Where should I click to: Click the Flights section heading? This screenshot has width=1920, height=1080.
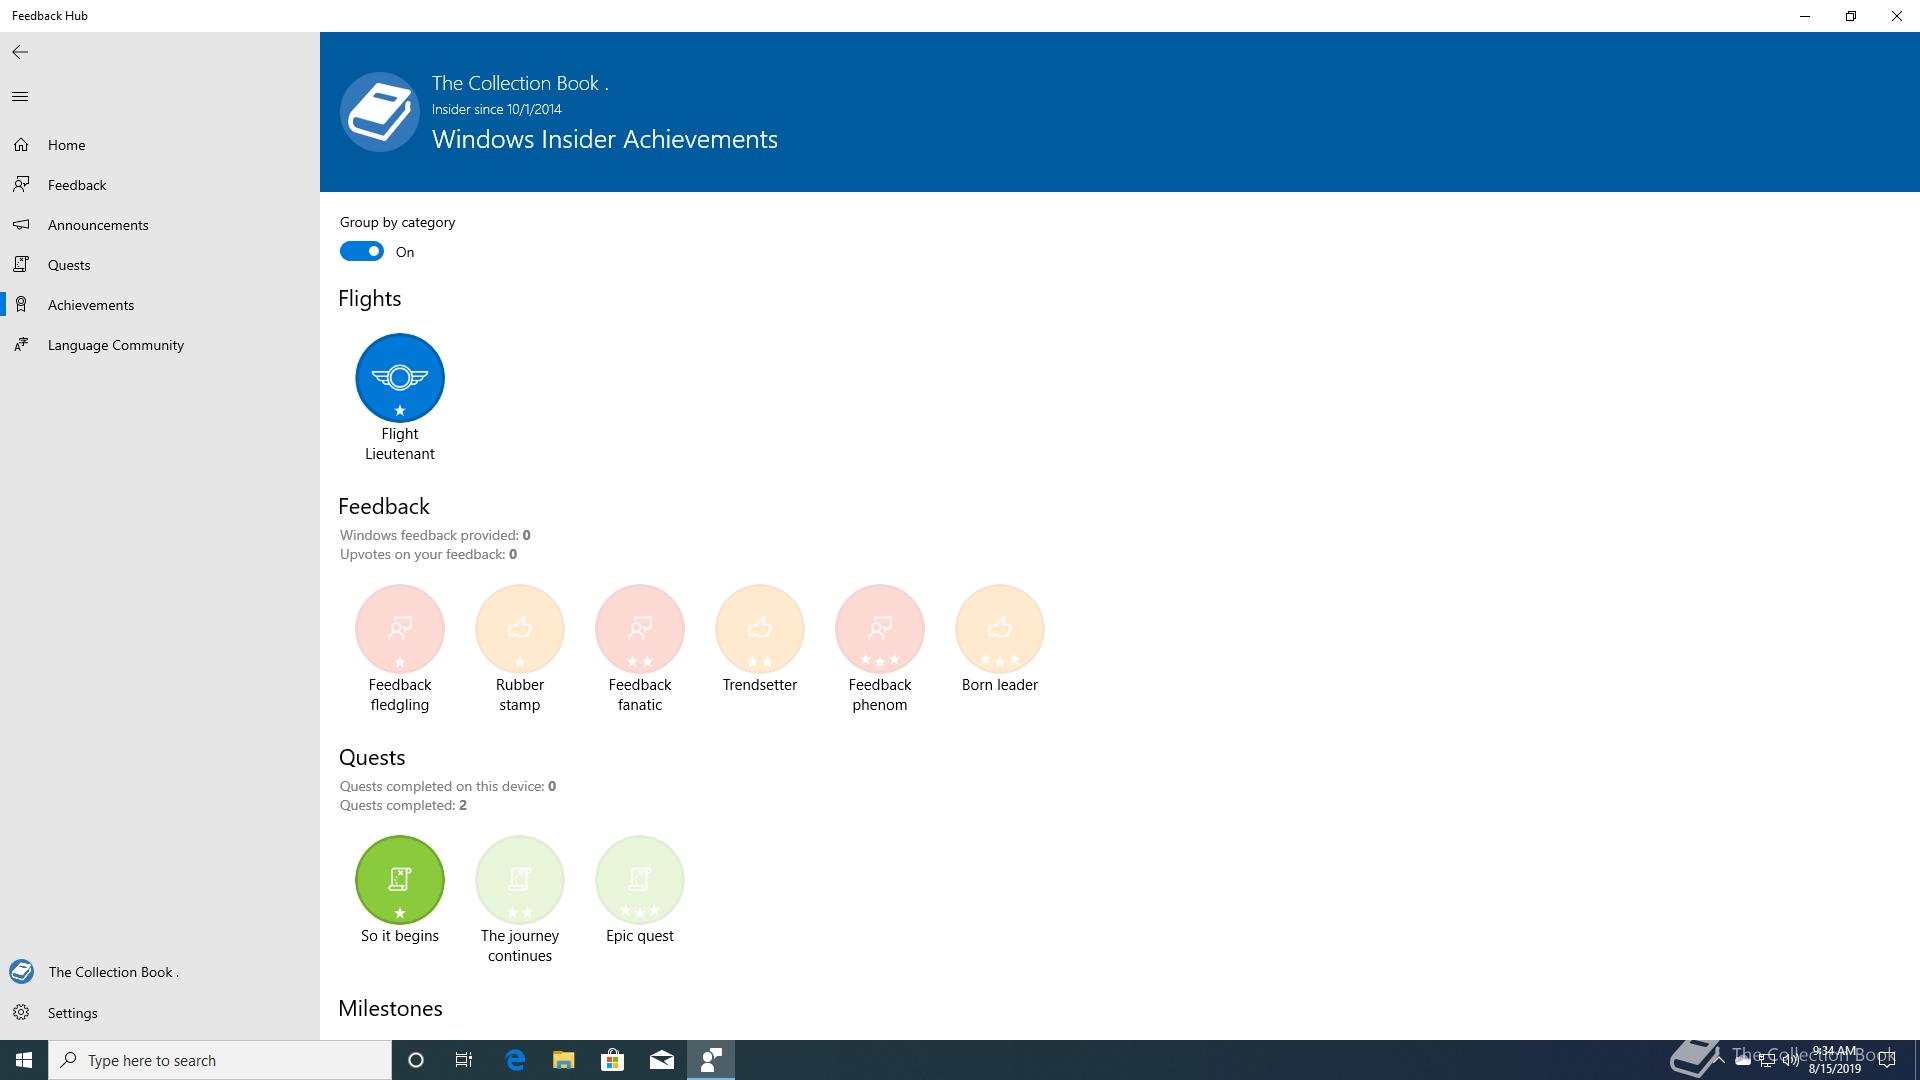pyautogui.click(x=370, y=299)
